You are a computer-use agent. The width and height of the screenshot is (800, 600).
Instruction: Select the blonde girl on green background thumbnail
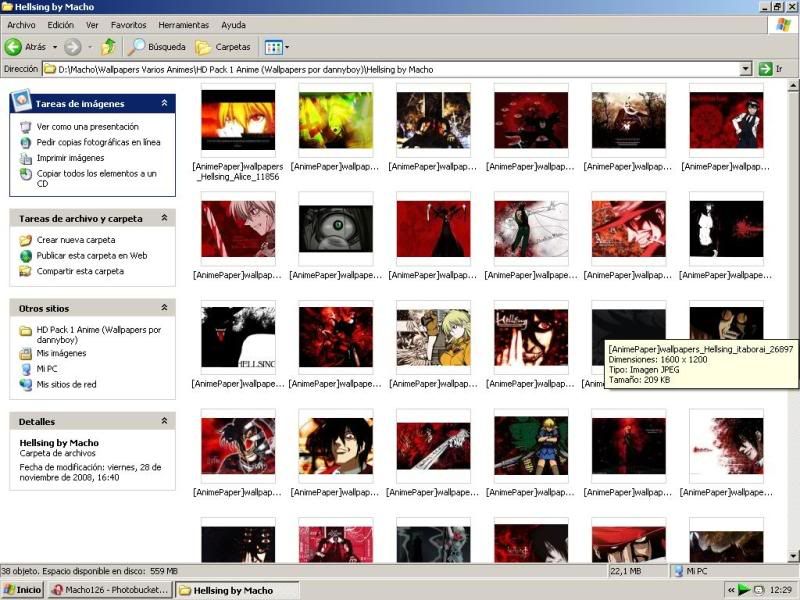(531, 446)
